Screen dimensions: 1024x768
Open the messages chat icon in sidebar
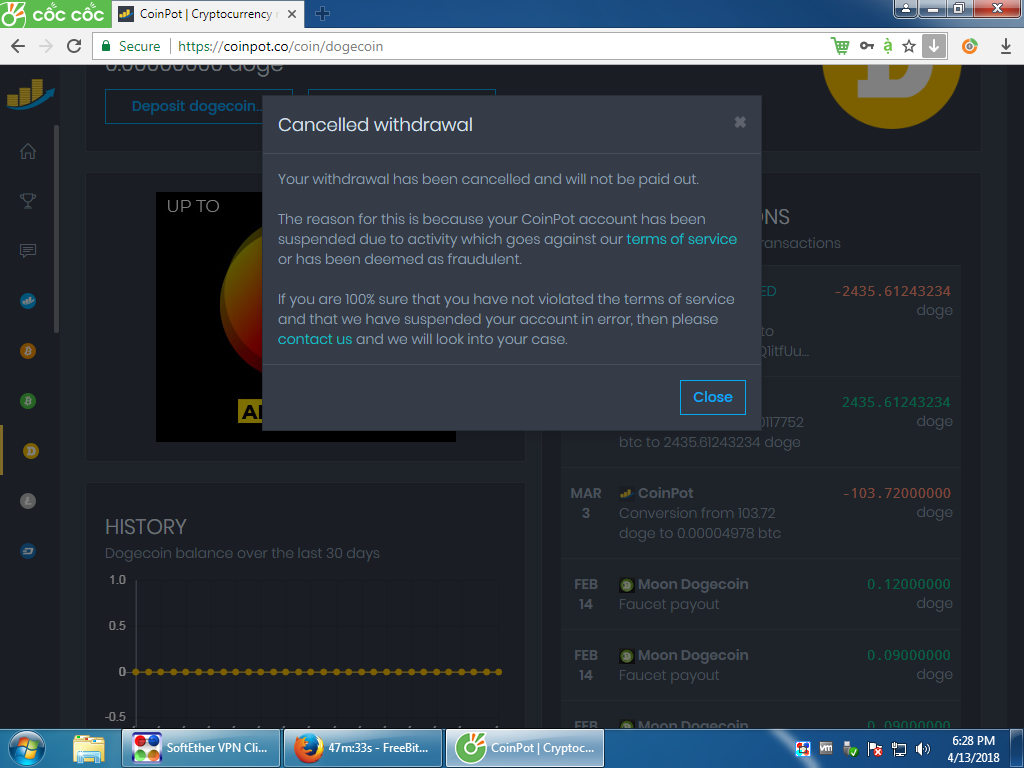(27, 251)
